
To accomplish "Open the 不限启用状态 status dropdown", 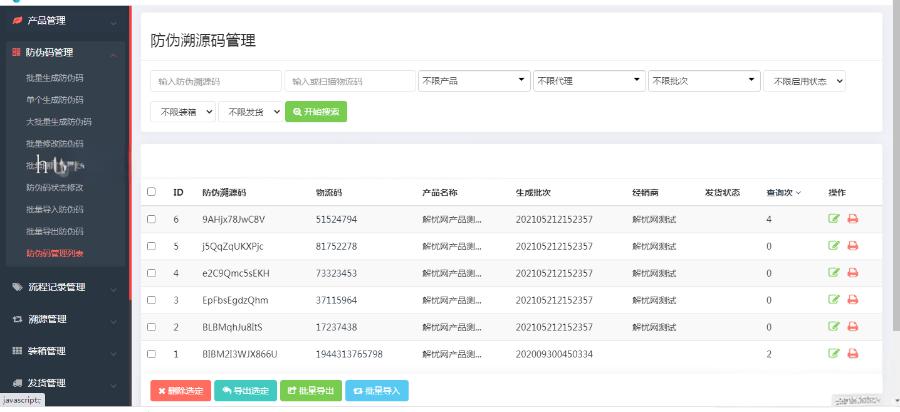I will pyautogui.click(x=805, y=81).
